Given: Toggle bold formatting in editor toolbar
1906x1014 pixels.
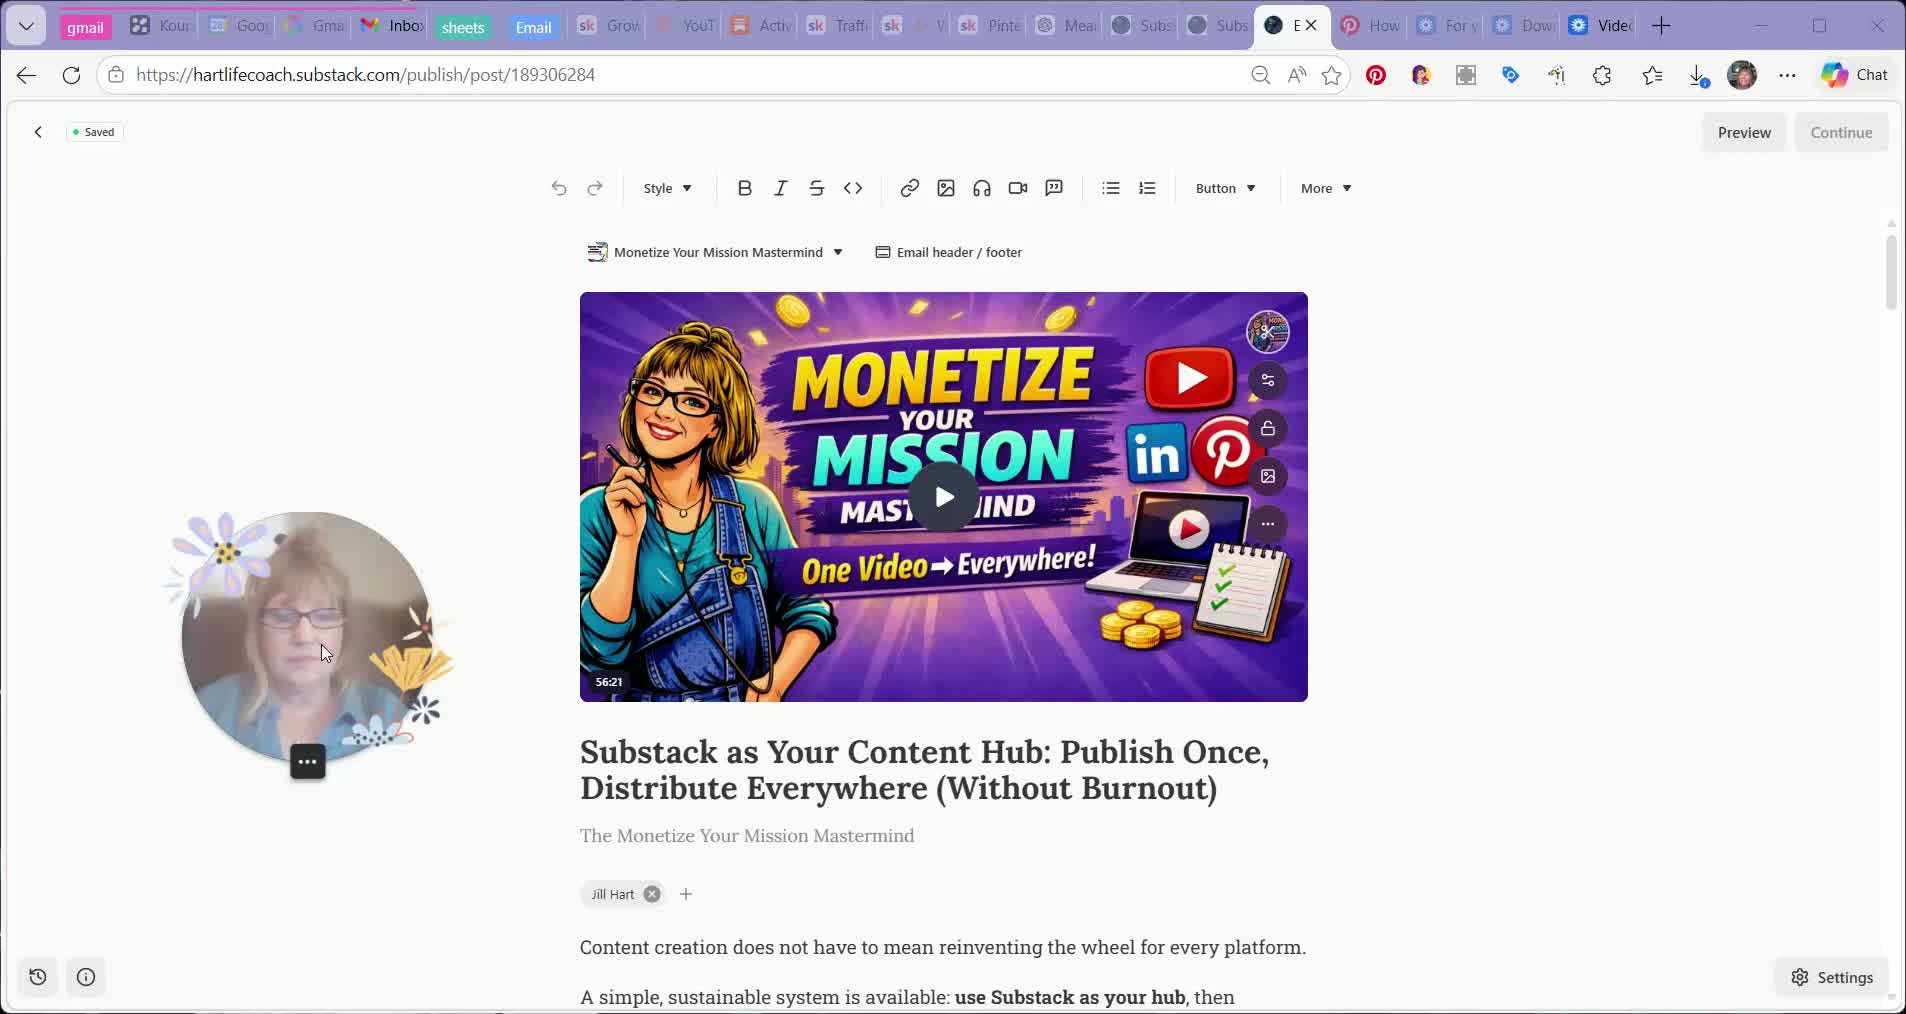Looking at the screenshot, I should pyautogui.click(x=744, y=188).
